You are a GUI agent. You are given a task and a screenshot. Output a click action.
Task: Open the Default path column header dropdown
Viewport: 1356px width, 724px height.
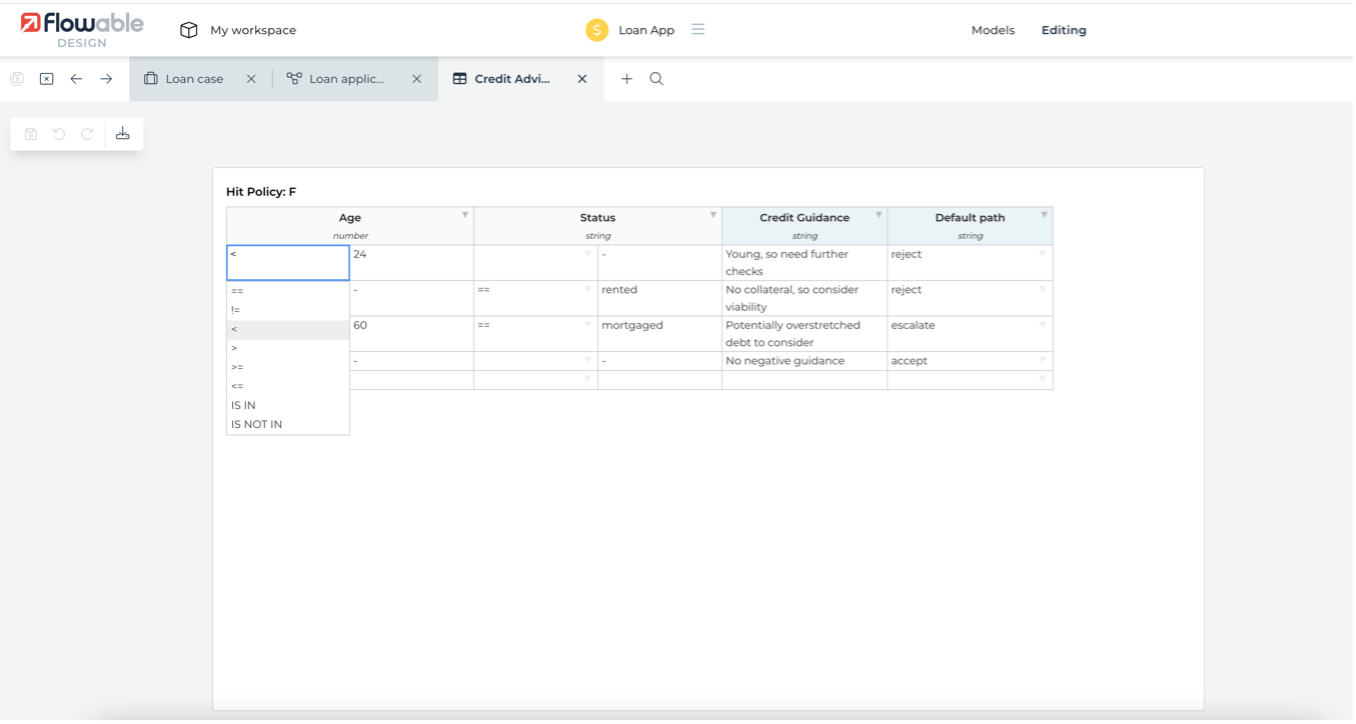[x=1044, y=215]
